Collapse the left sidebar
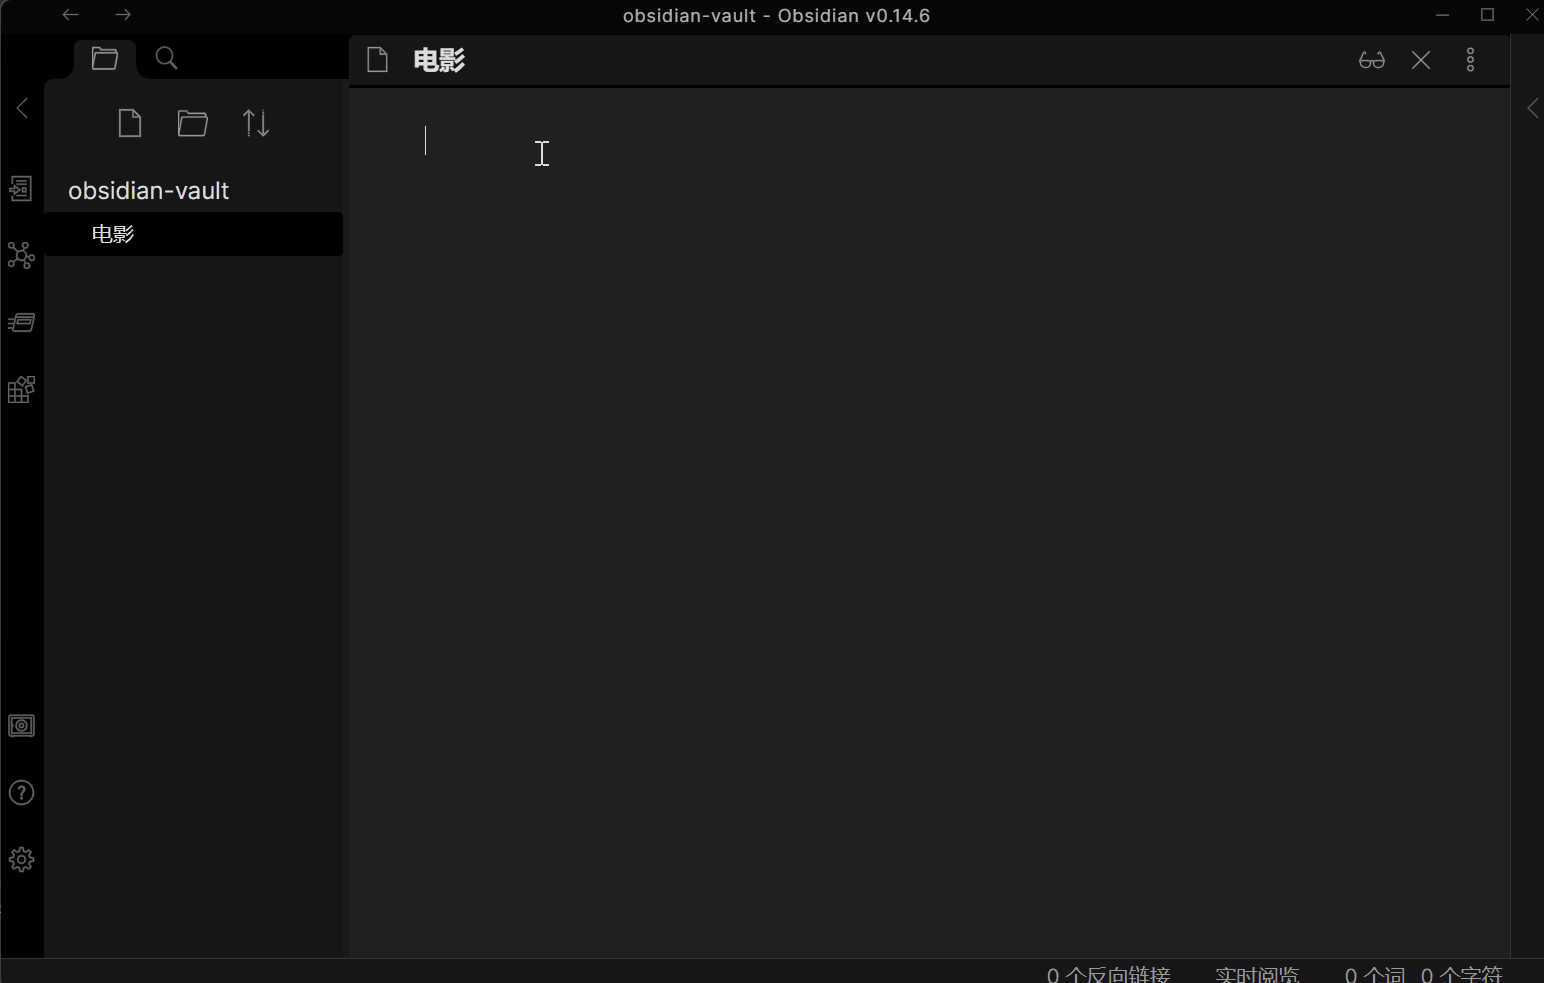Image resolution: width=1544 pixels, height=983 pixels. click(x=22, y=108)
